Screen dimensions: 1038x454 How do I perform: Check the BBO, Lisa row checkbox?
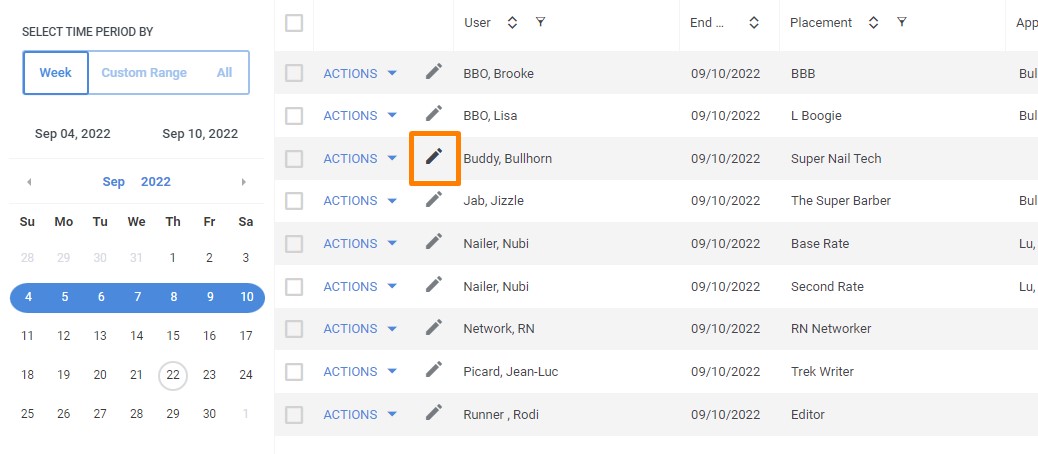(294, 116)
